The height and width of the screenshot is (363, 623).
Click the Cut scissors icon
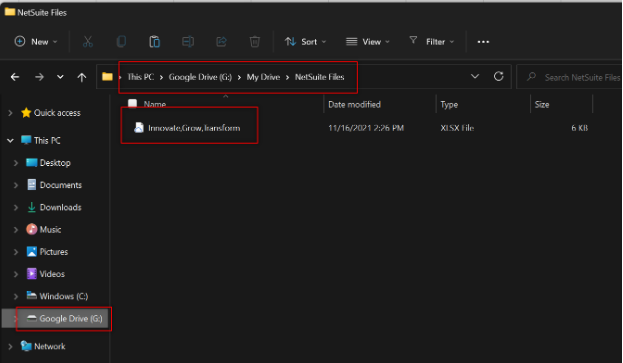[x=88, y=42]
